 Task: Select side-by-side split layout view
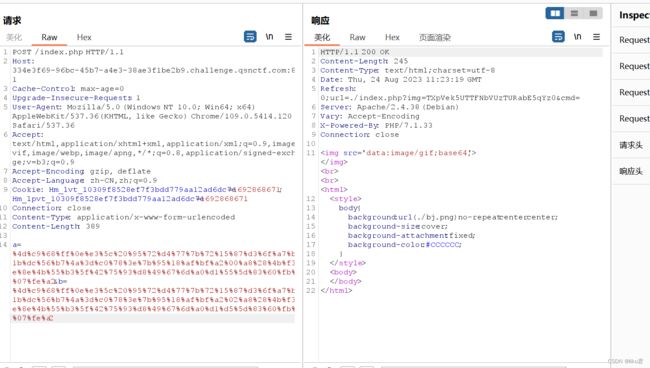point(555,13)
